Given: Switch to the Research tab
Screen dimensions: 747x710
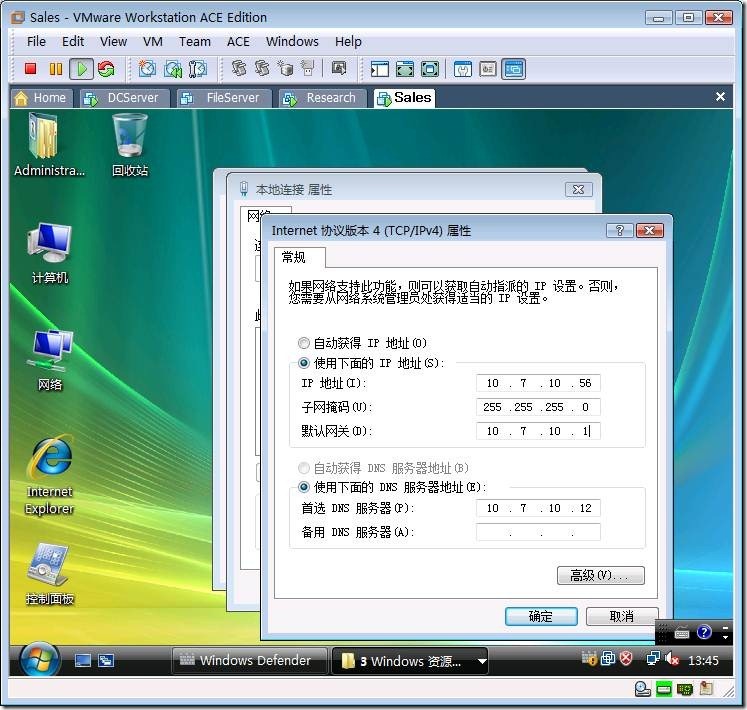Looking at the screenshot, I should (x=323, y=98).
